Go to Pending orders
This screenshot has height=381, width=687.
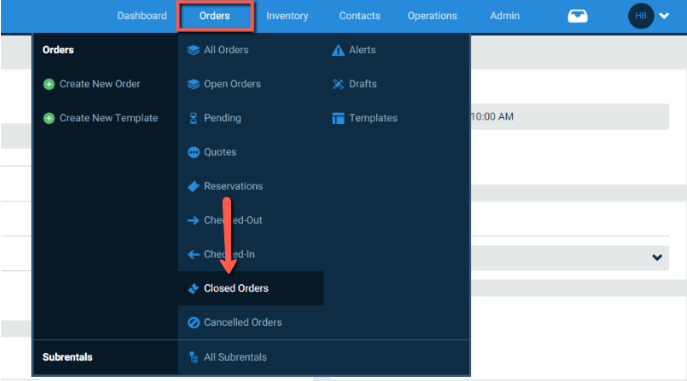pos(223,118)
